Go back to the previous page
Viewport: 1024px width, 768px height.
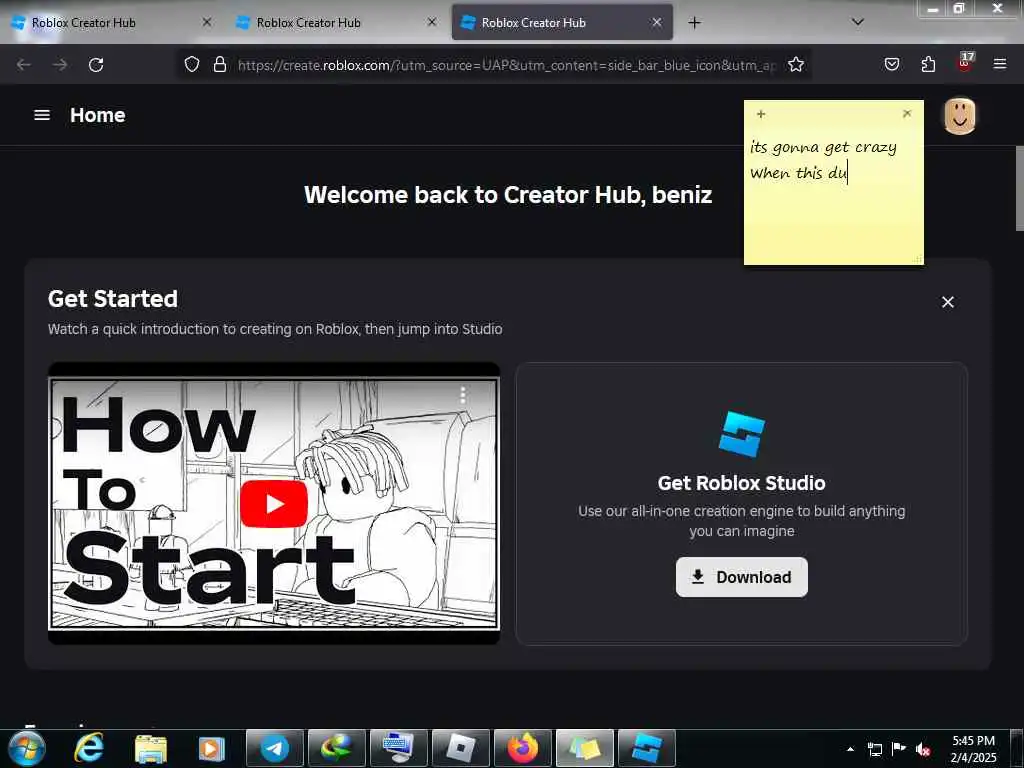click(x=24, y=65)
